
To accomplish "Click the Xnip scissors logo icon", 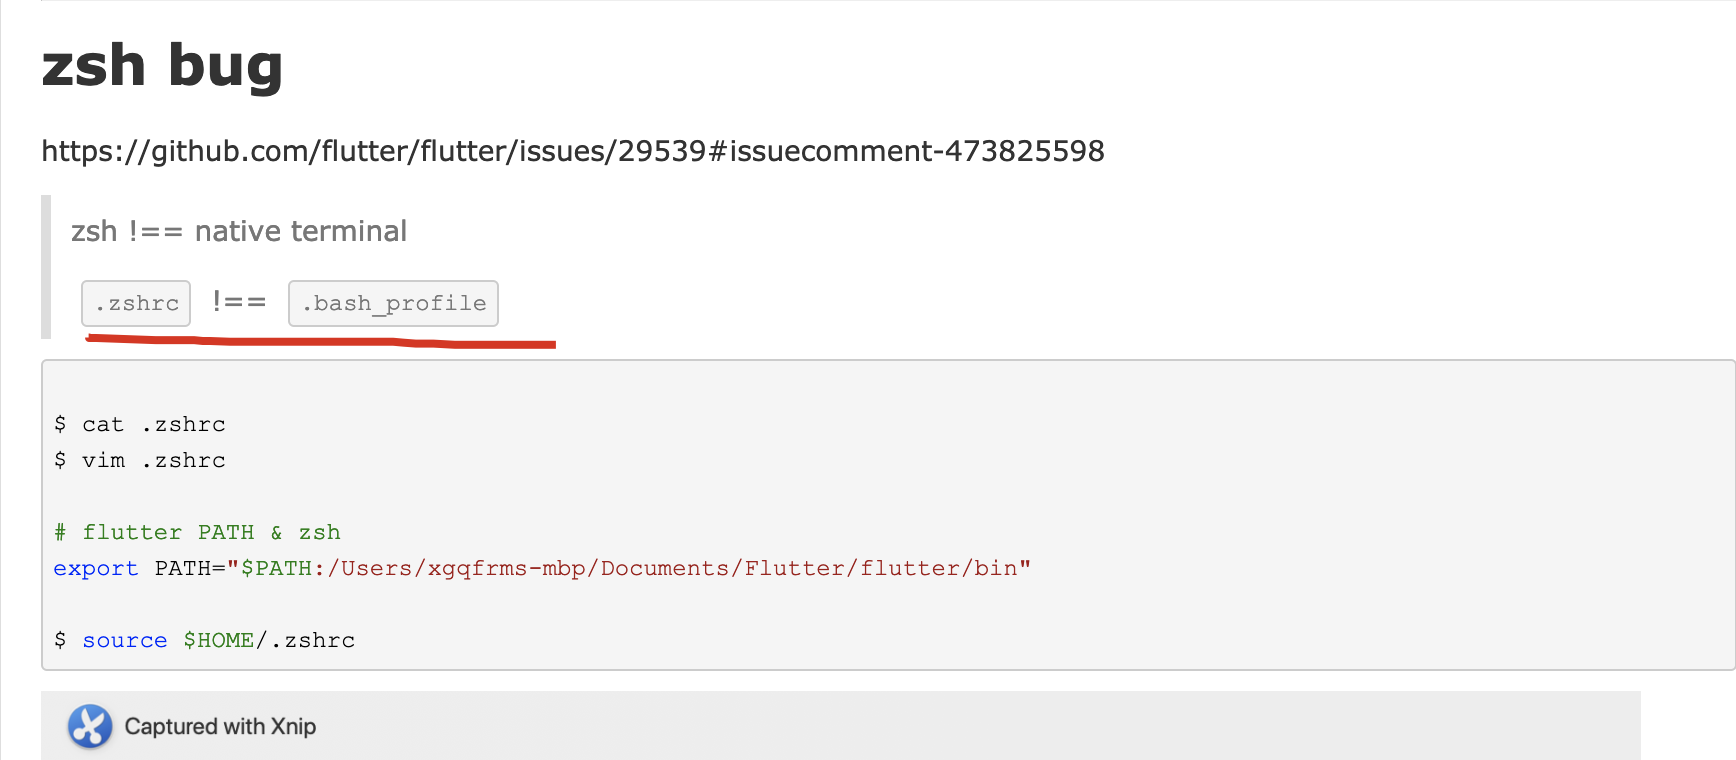I will (90, 726).
